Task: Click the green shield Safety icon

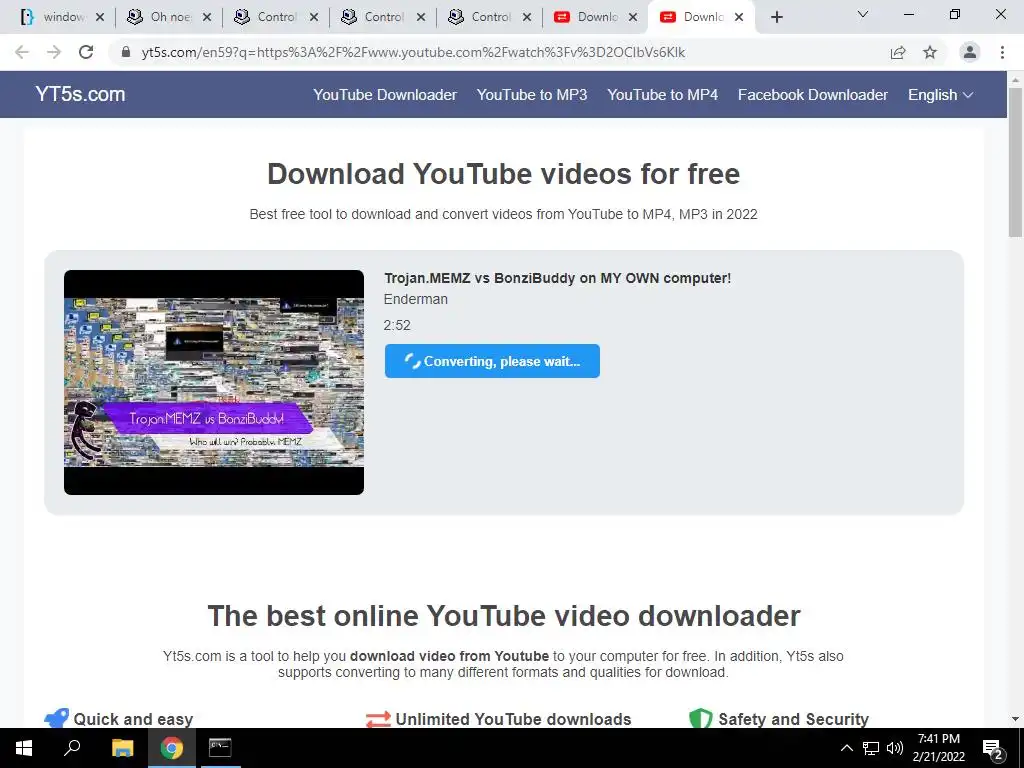Action: [700, 718]
